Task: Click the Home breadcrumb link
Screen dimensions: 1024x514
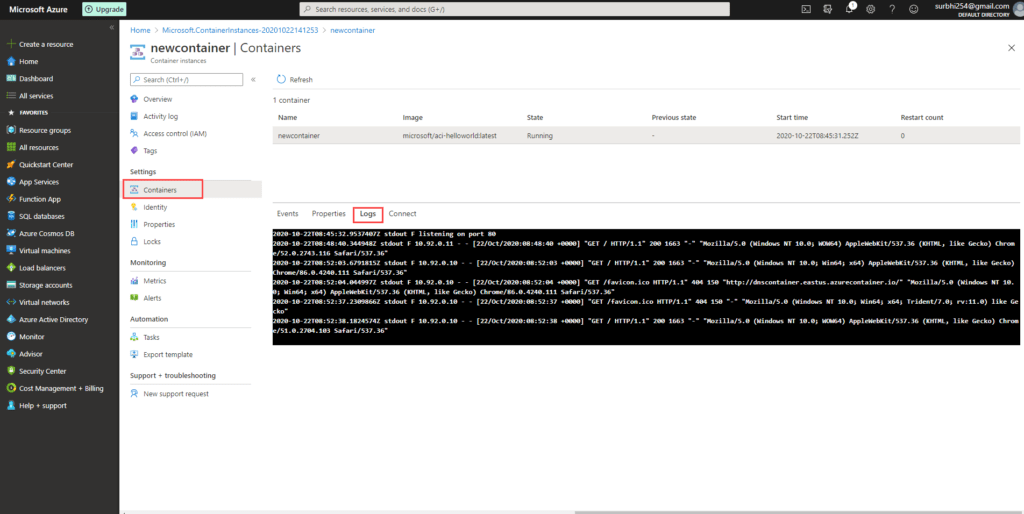Action: pyautogui.click(x=140, y=31)
